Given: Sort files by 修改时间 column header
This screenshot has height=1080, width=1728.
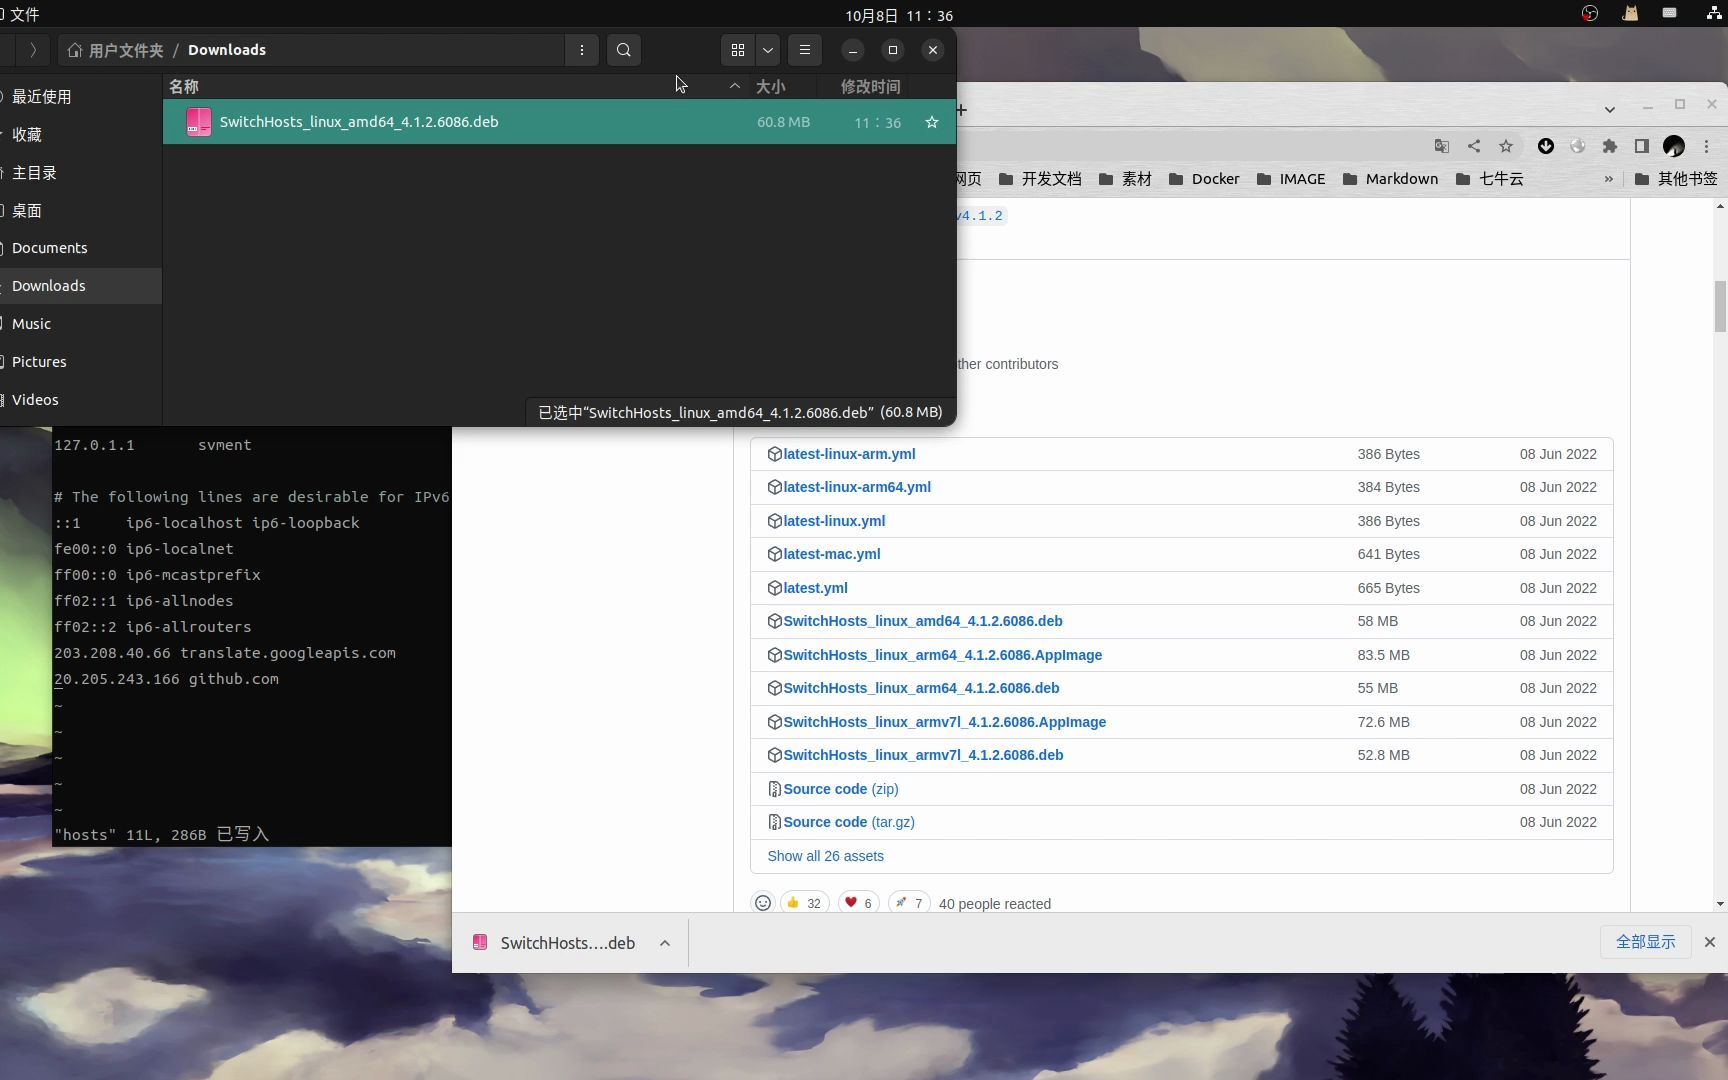Looking at the screenshot, I should point(870,87).
